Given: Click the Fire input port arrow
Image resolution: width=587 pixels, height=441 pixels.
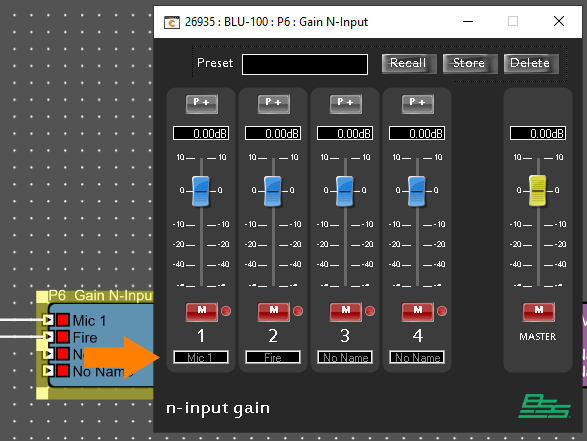Looking at the screenshot, I should (x=48, y=336).
